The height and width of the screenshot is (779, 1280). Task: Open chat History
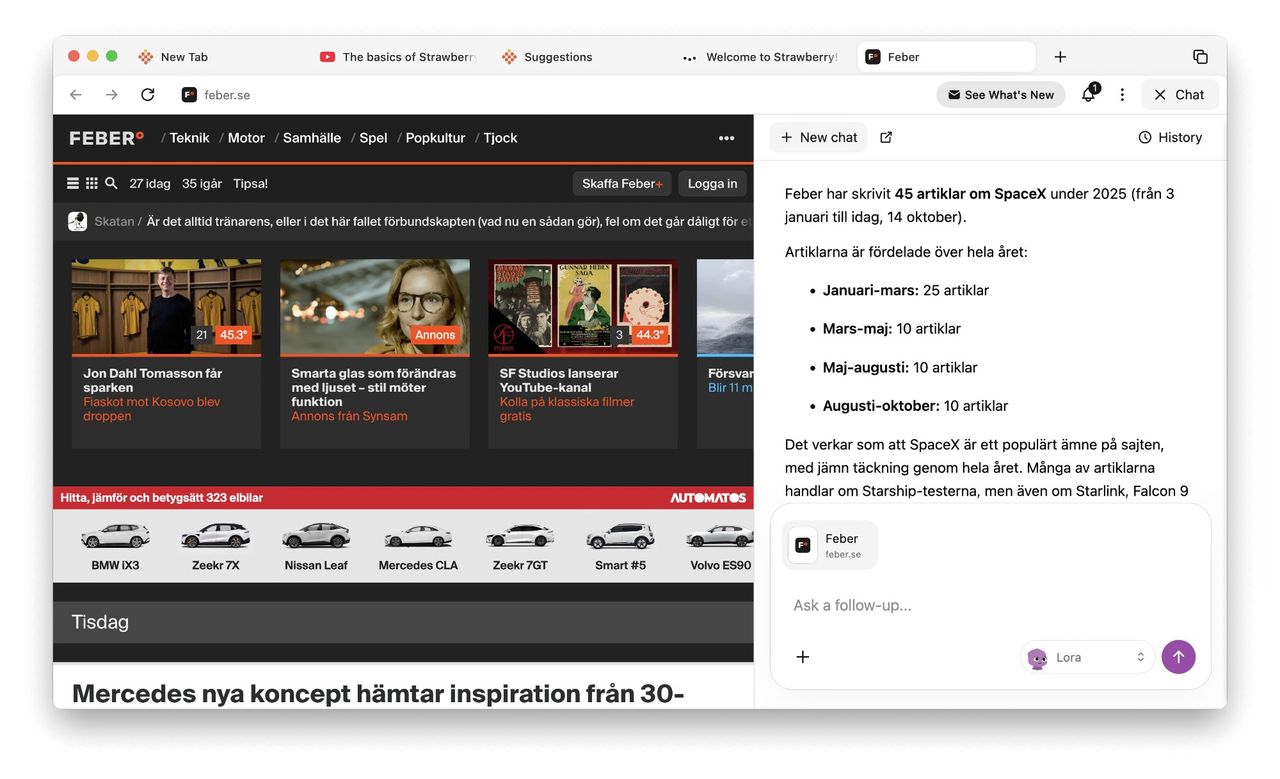1169,137
